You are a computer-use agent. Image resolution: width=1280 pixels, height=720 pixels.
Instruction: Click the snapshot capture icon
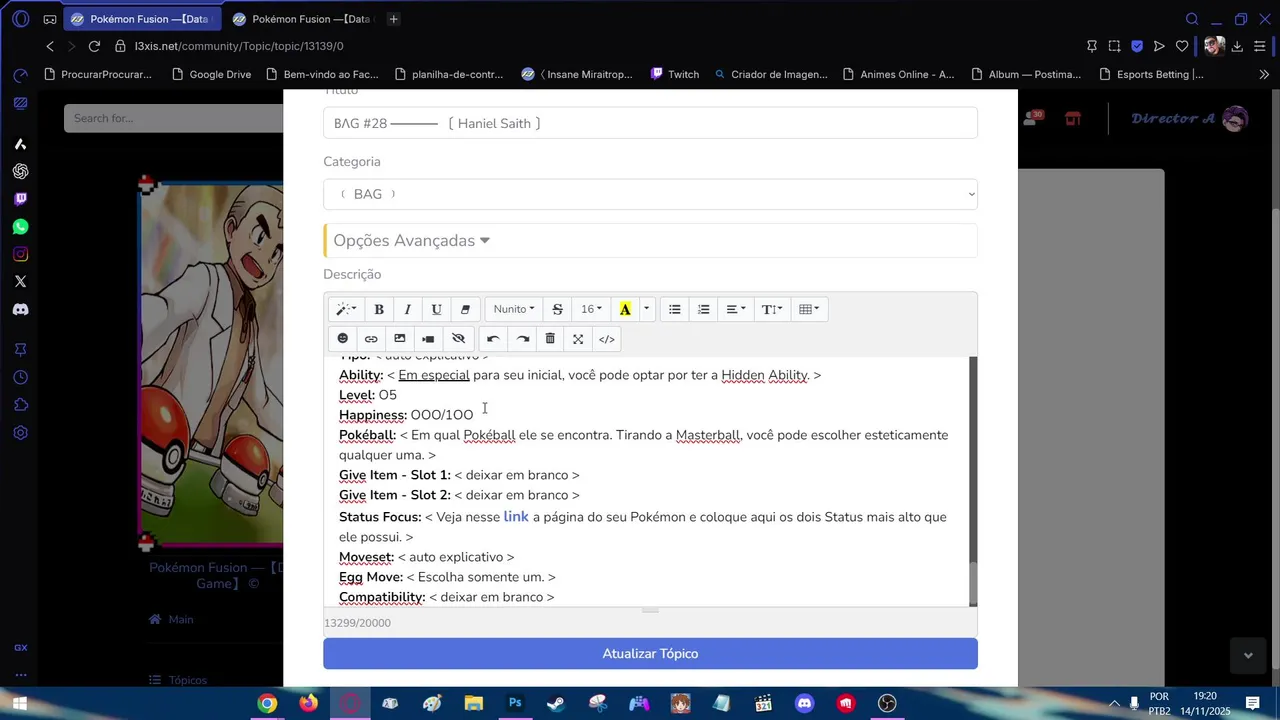point(1115,46)
